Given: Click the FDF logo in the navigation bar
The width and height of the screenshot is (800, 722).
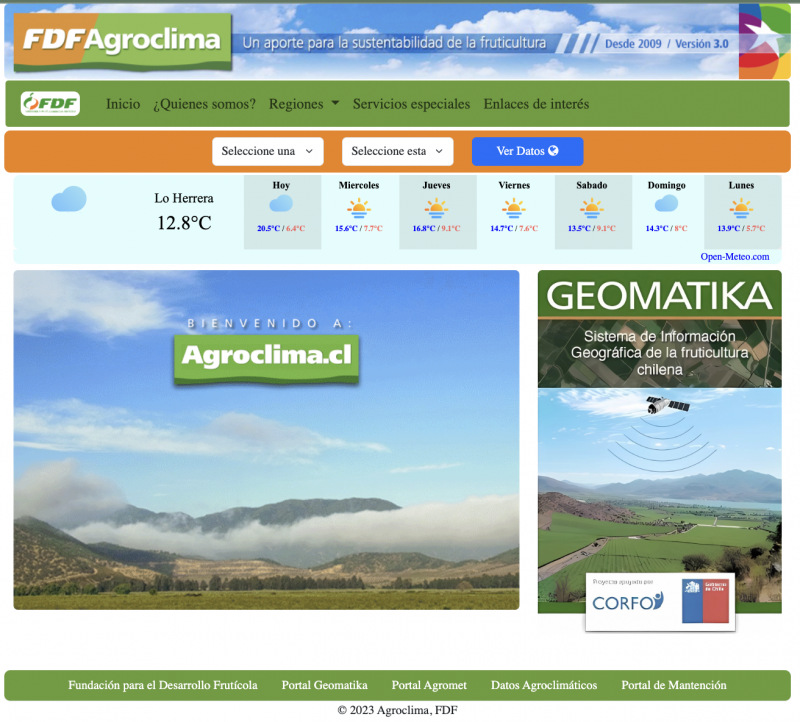Looking at the screenshot, I should point(50,104).
